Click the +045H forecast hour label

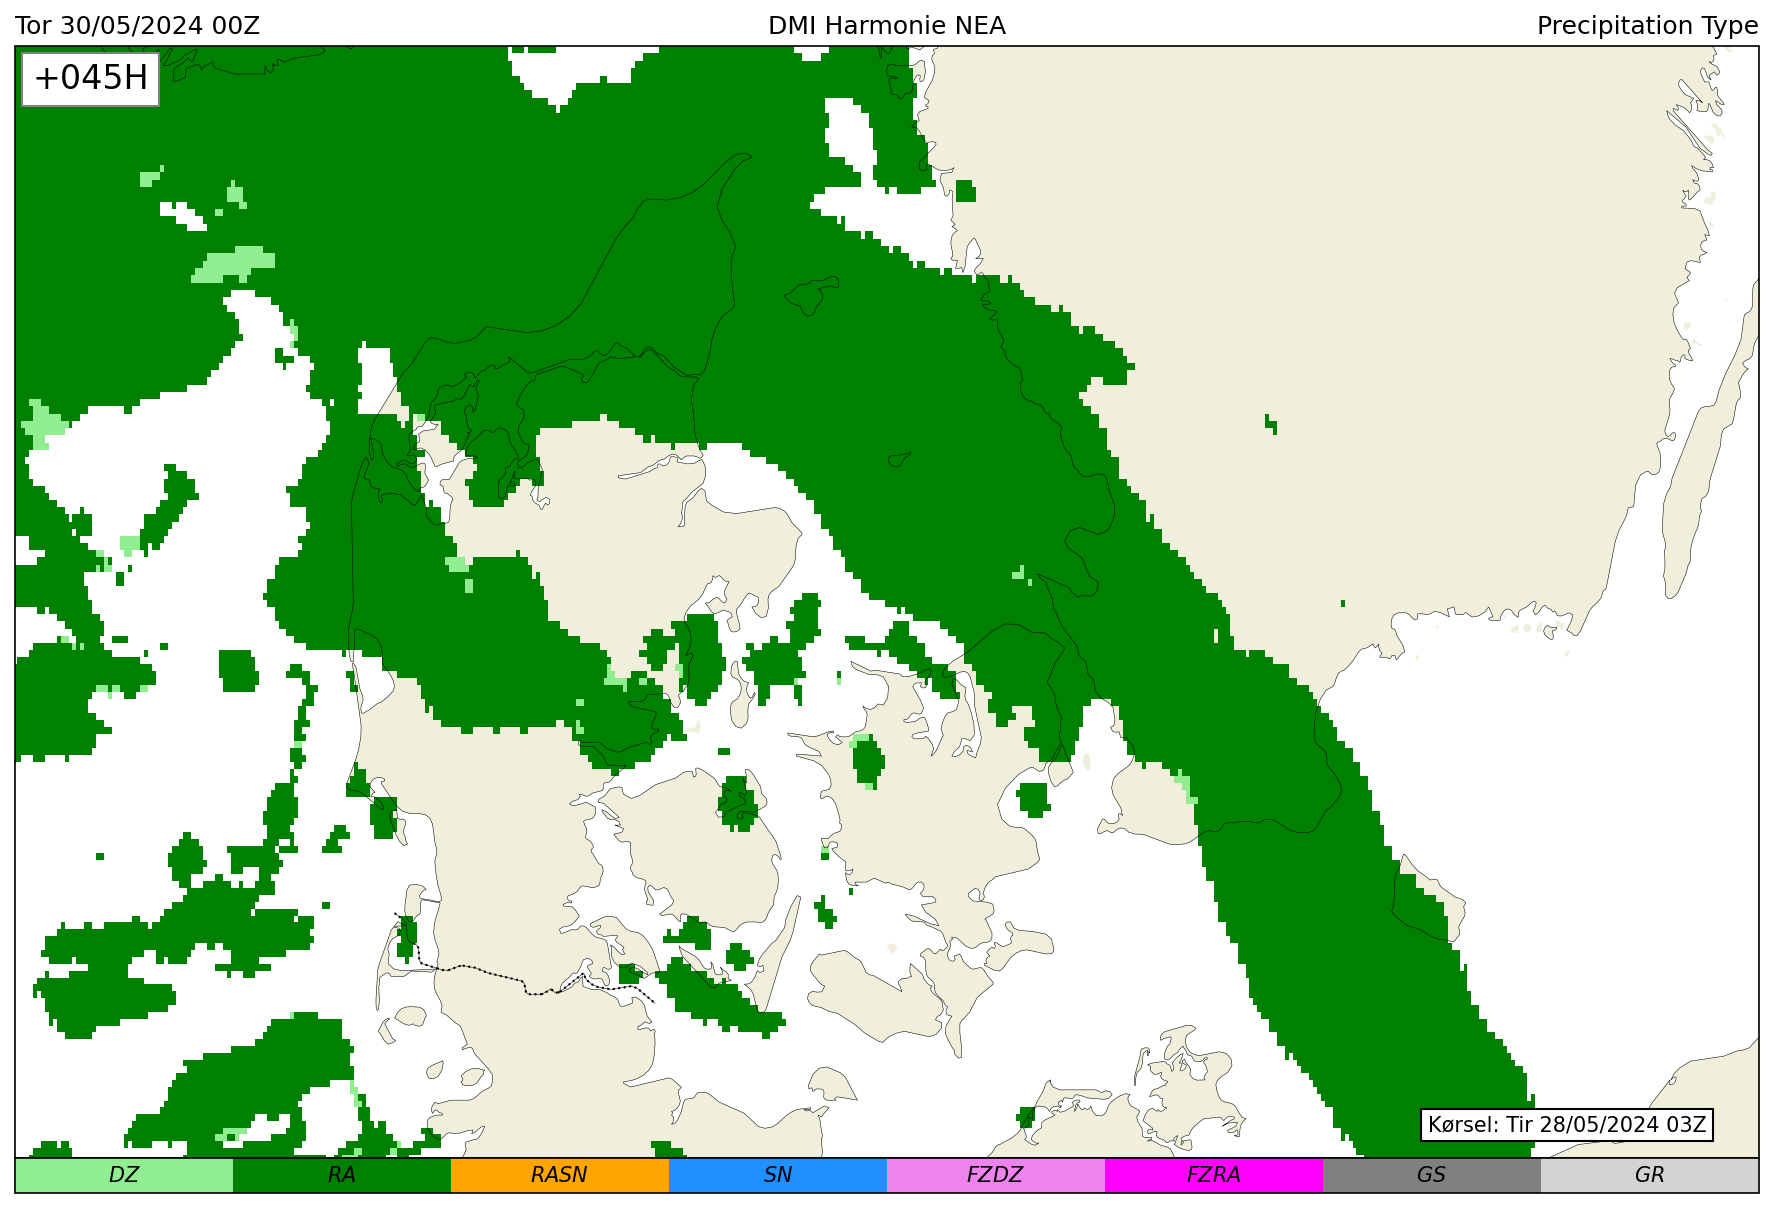tap(91, 78)
